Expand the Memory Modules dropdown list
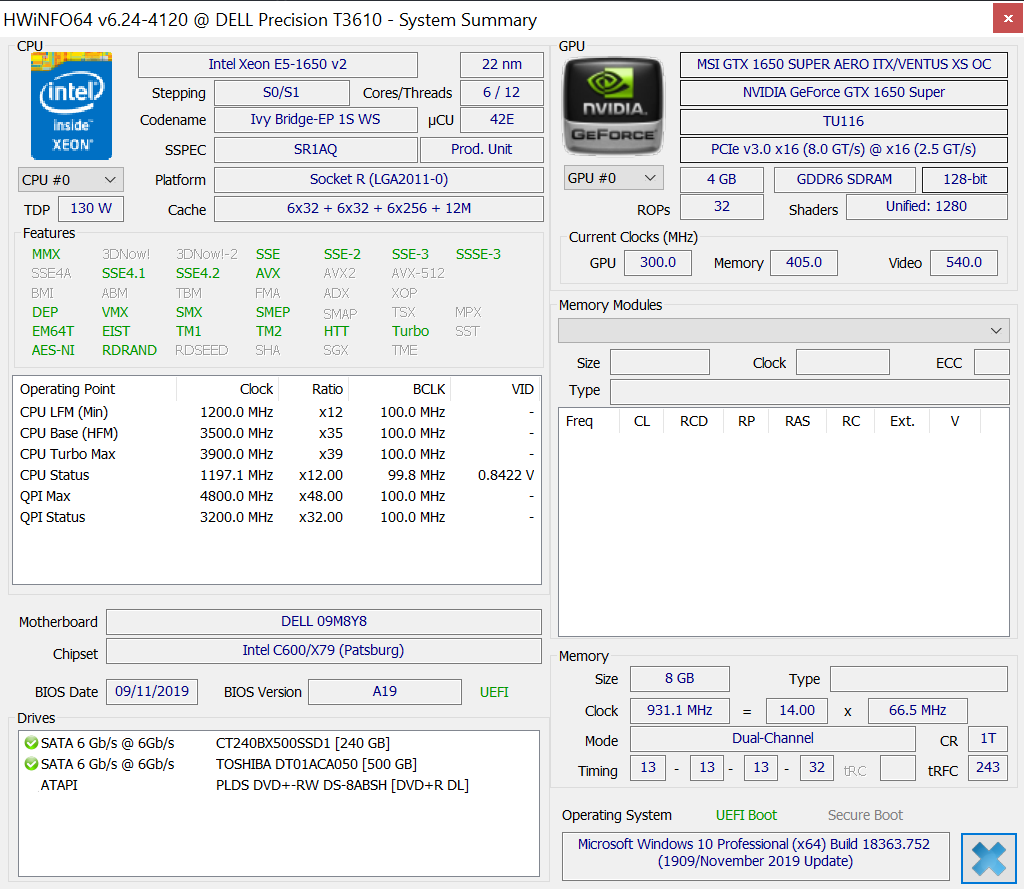 pyautogui.click(x=784, y=331)
